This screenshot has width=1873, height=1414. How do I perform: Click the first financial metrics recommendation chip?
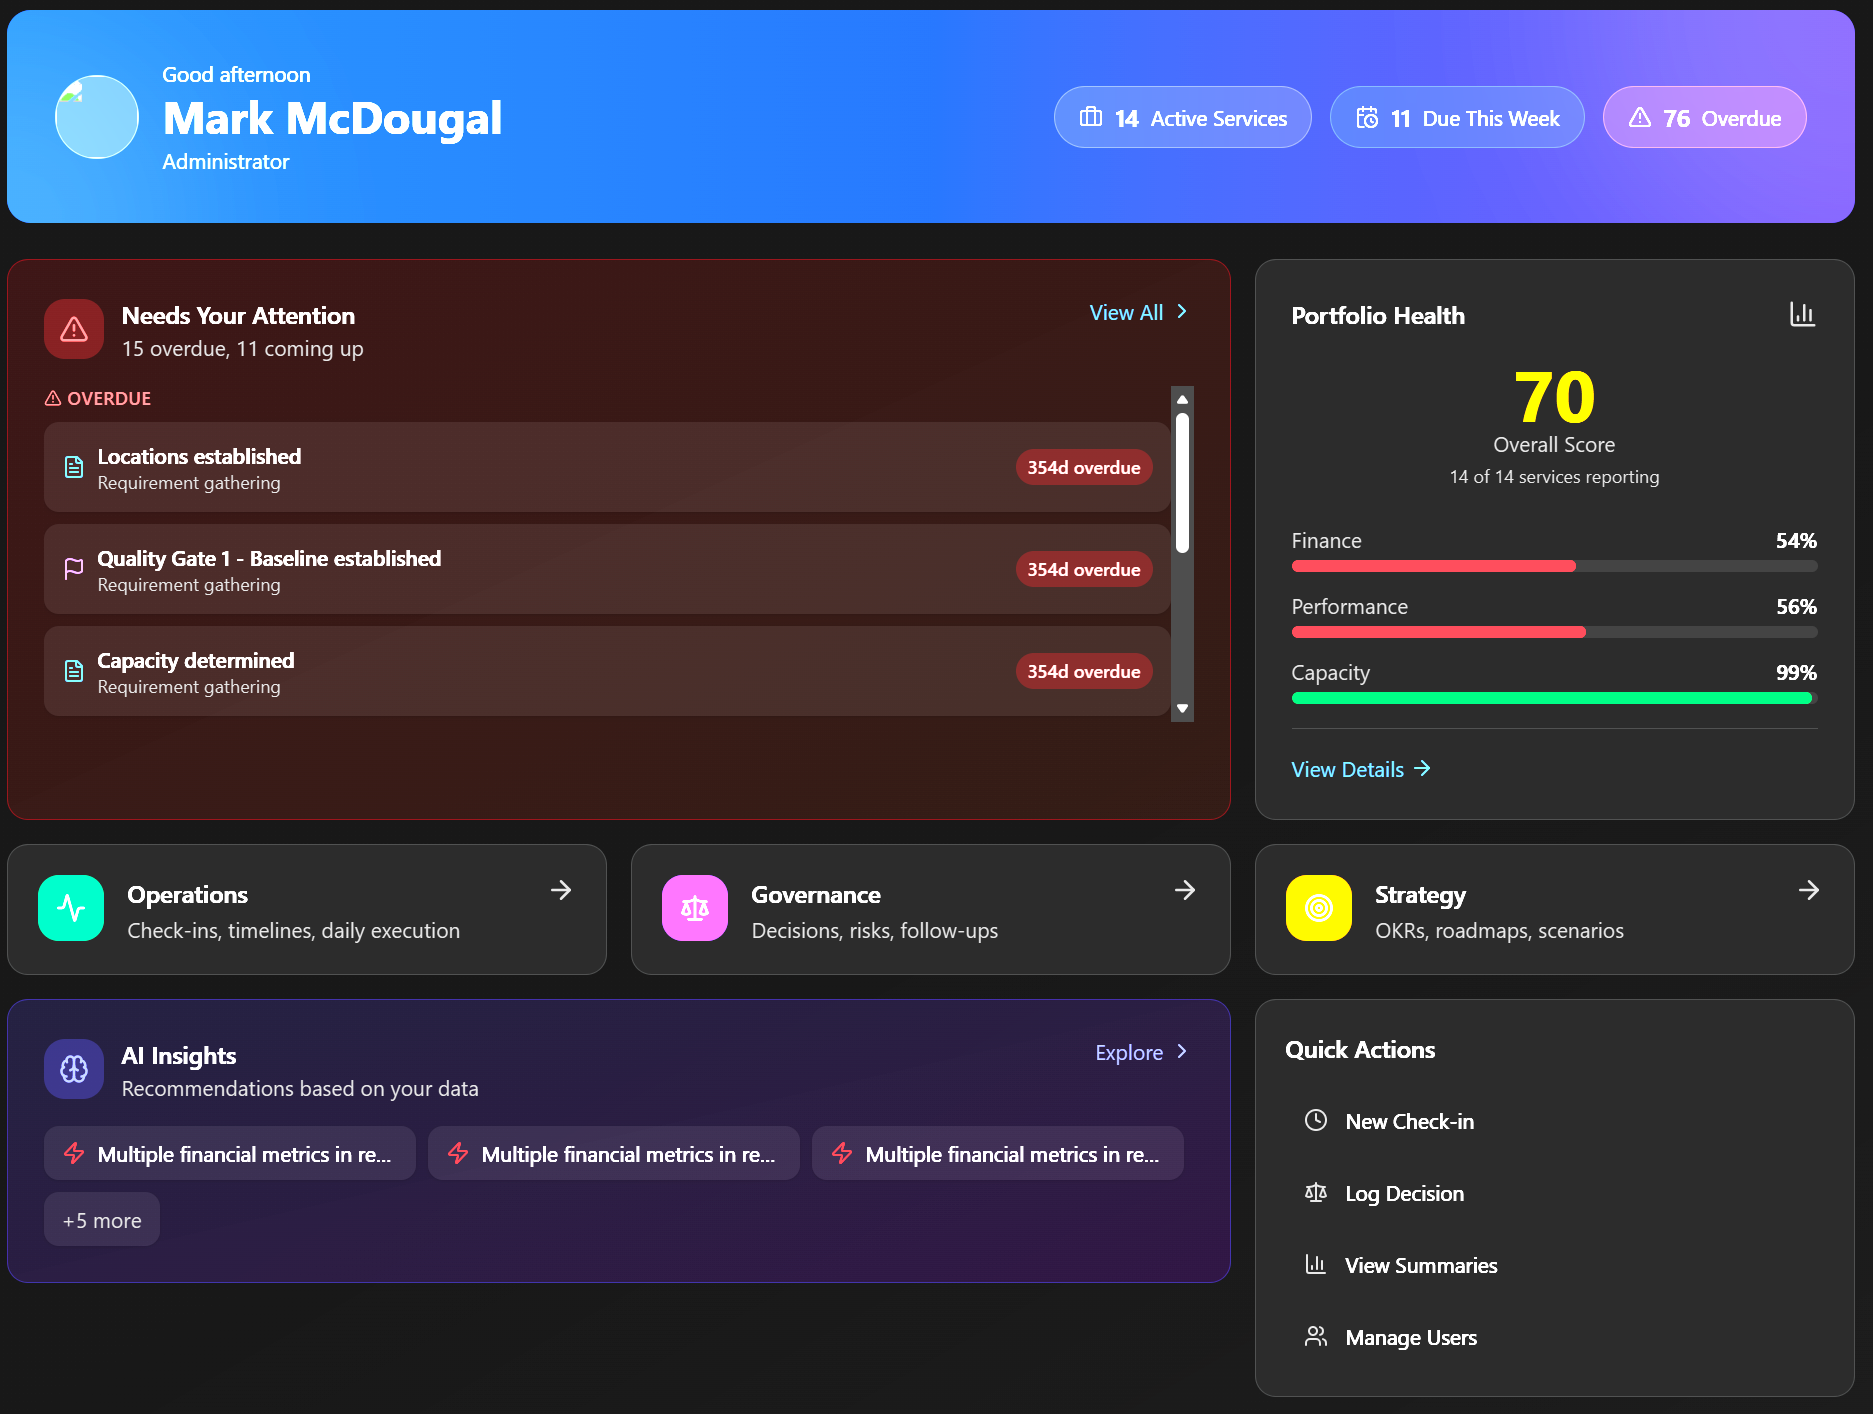pyautogui.click(x=229, y=1153)
